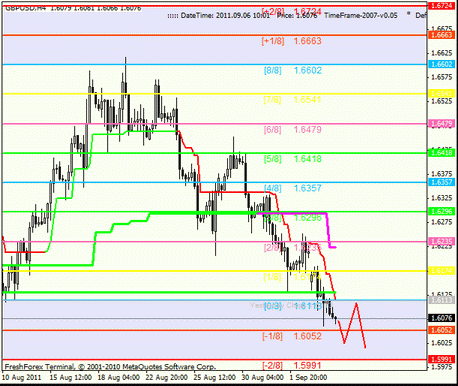The image size is (458, 386).
Task: Click the FreshForex Terminal copyright text
Action: [x=110, y=367]
